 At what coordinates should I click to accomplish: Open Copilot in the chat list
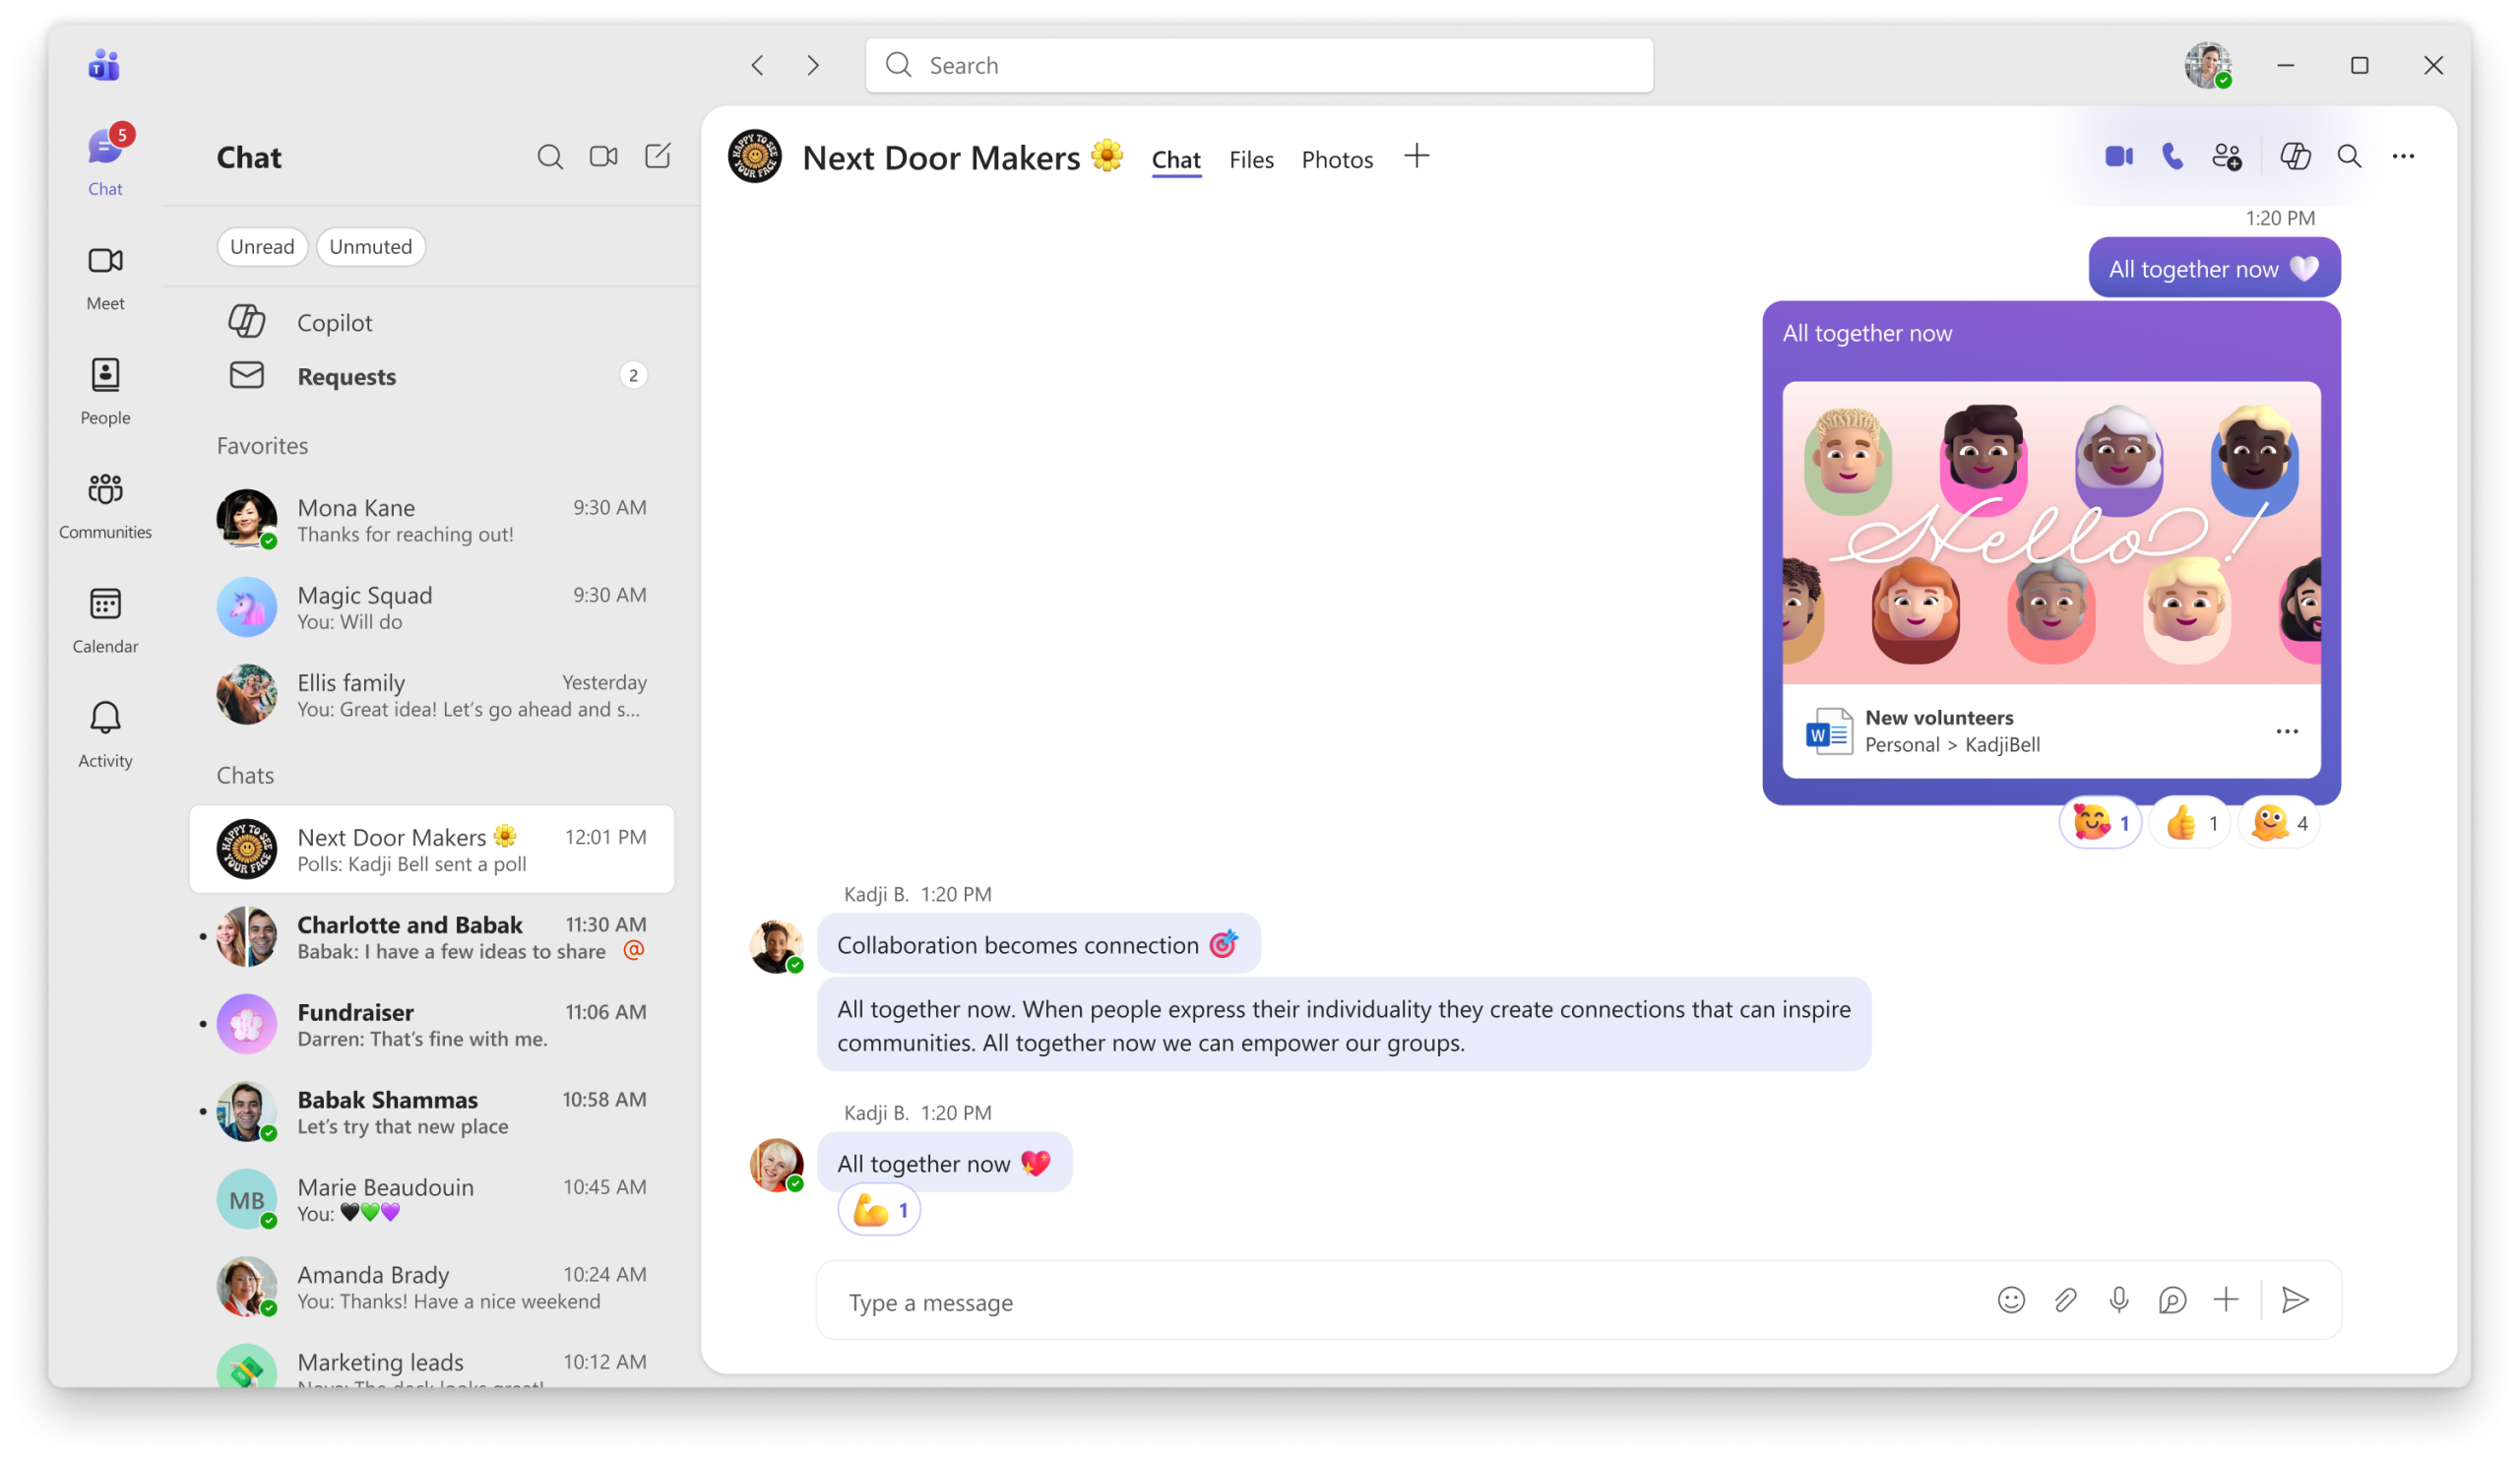pyautogui.click(x=432, y=322)
